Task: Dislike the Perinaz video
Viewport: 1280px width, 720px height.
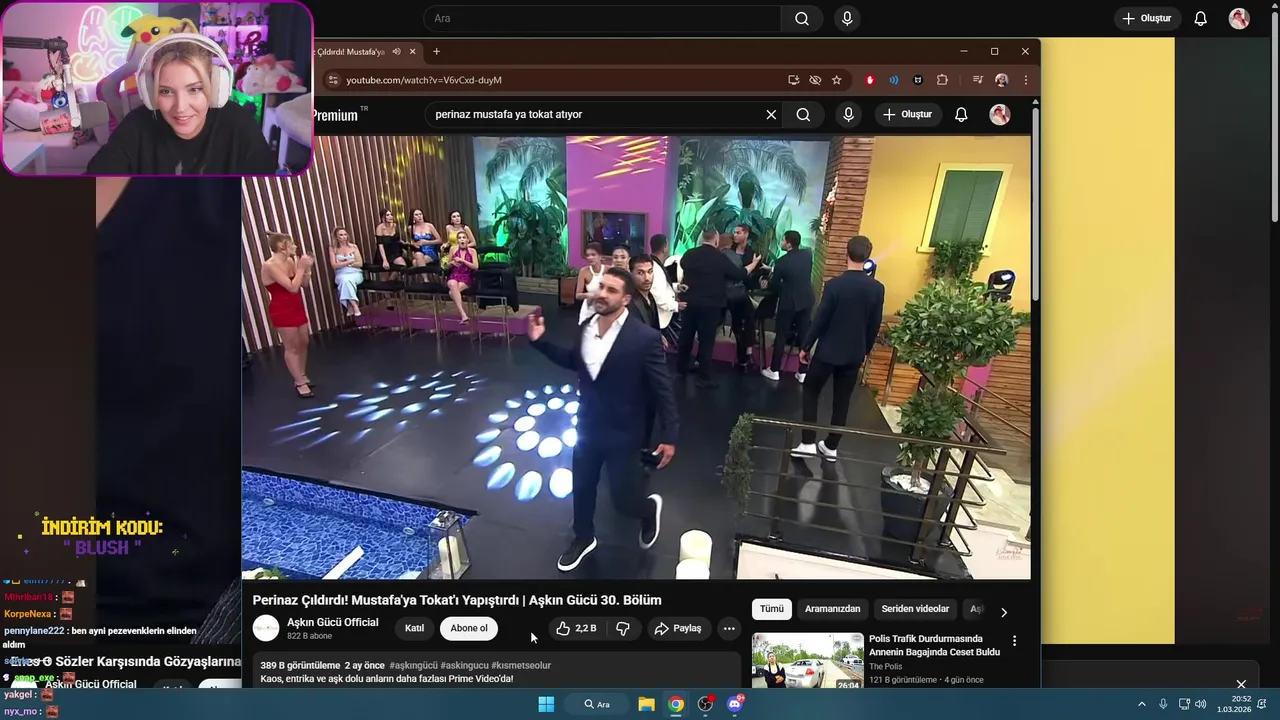Action: coord(623,629)
